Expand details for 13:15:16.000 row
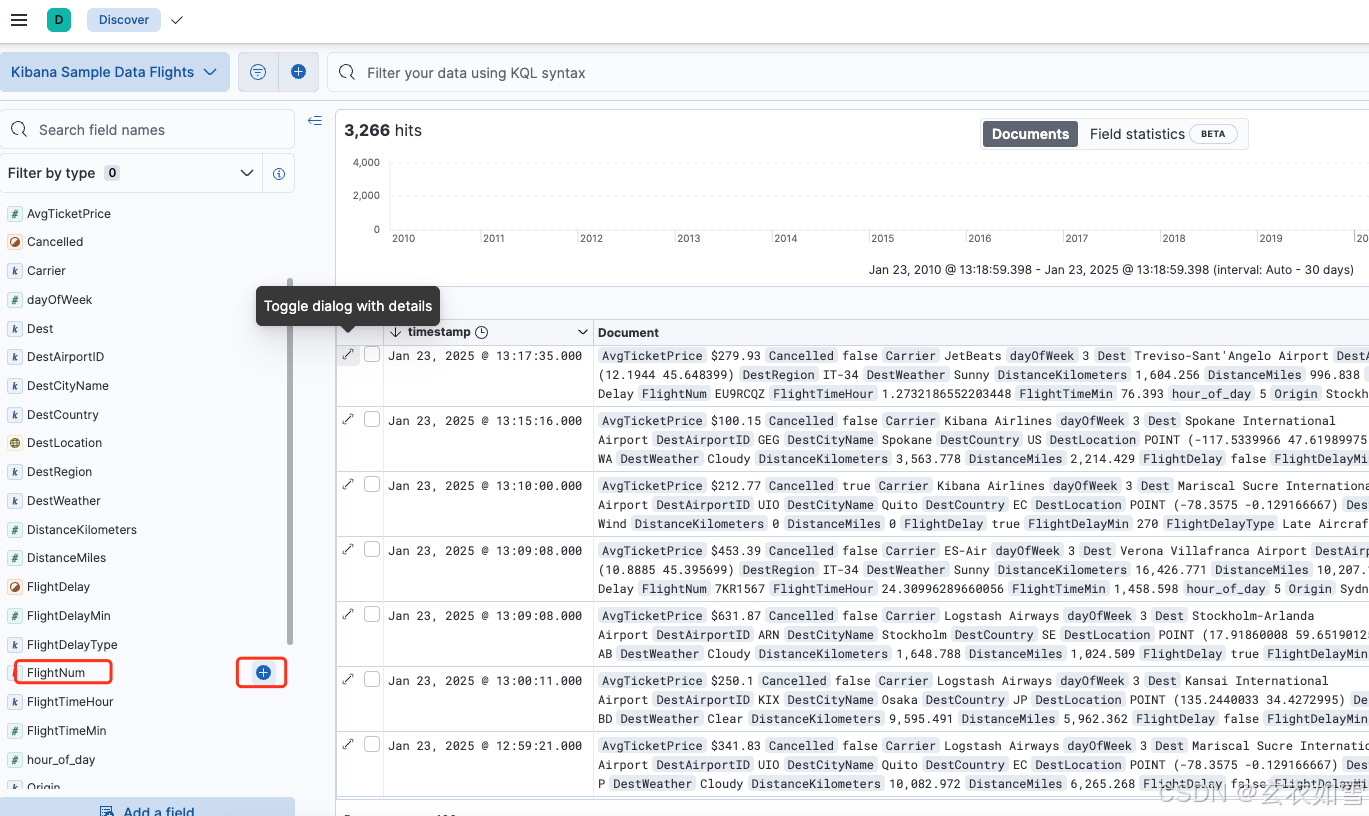The image size is (1369, 816). tap(348, 419)
